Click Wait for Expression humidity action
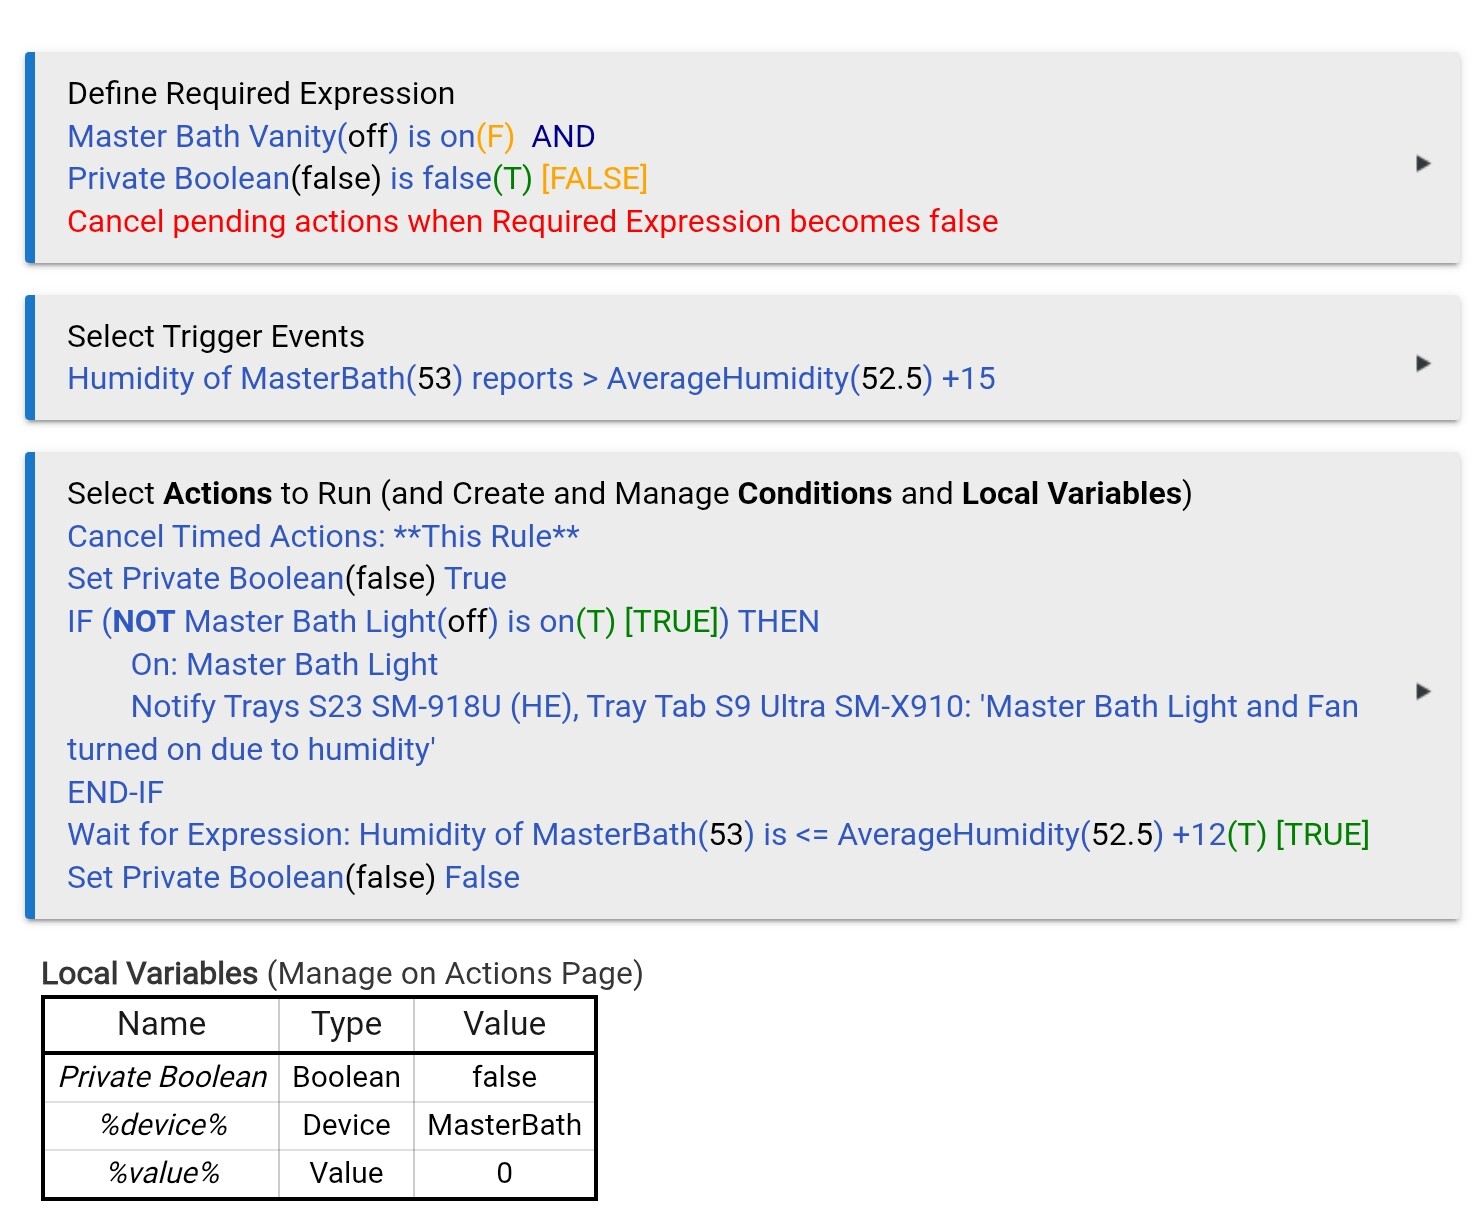1475x1211 pixels. point(717,835)
